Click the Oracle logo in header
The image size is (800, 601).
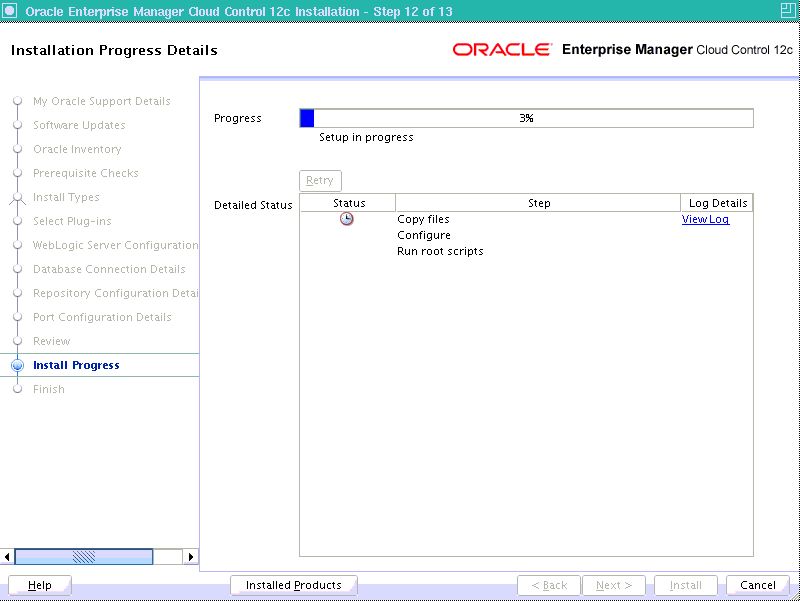(x=502, y=50)
